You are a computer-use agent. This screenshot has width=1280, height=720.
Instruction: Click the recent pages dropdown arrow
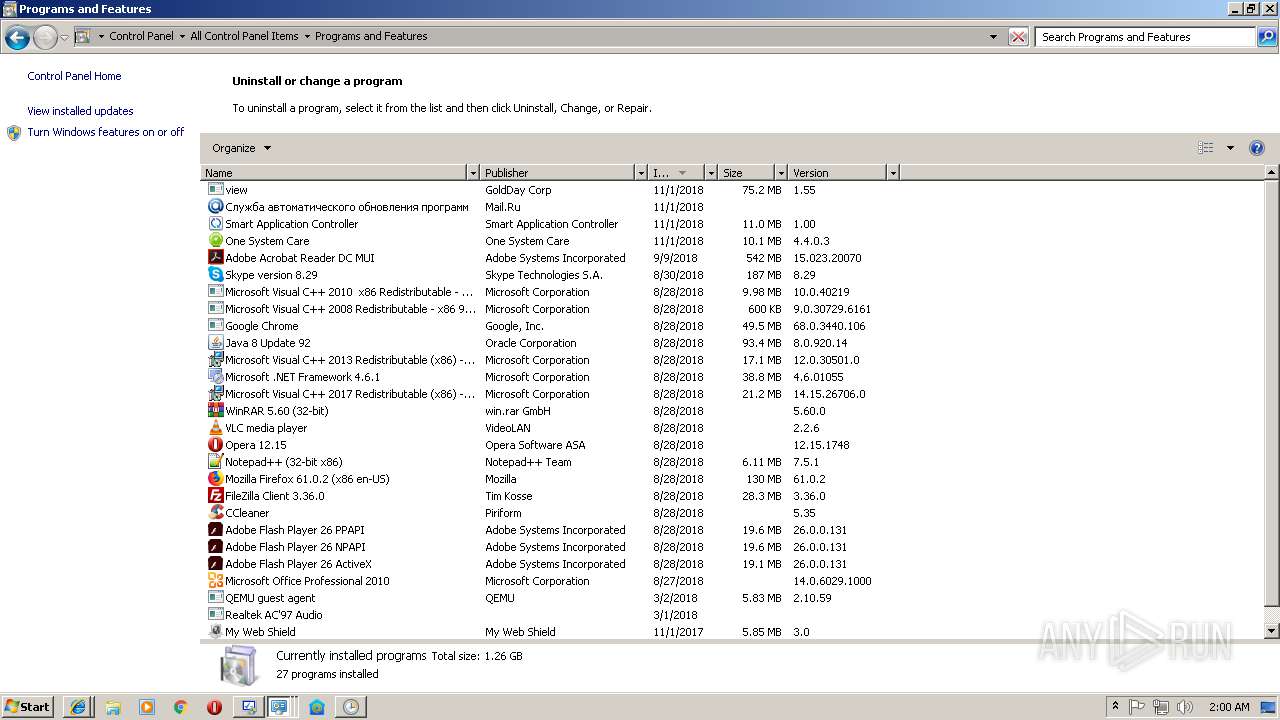click(x=64, y=38)
